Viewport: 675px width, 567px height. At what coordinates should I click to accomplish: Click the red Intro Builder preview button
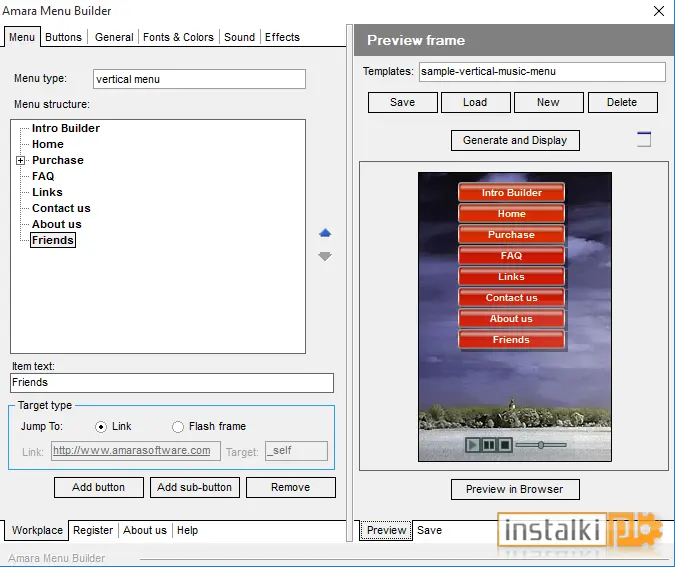(x=511, y=192)
